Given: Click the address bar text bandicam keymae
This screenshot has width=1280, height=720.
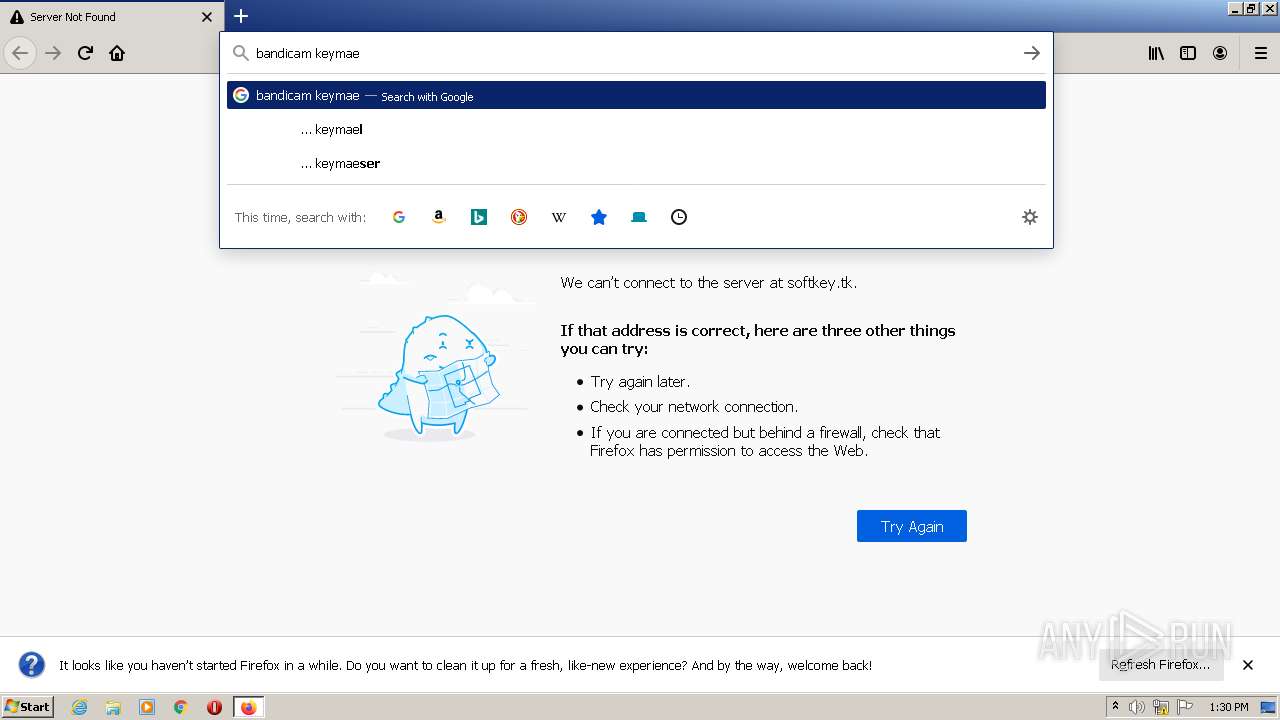Looking at the screenshot, I should [307, 53].
